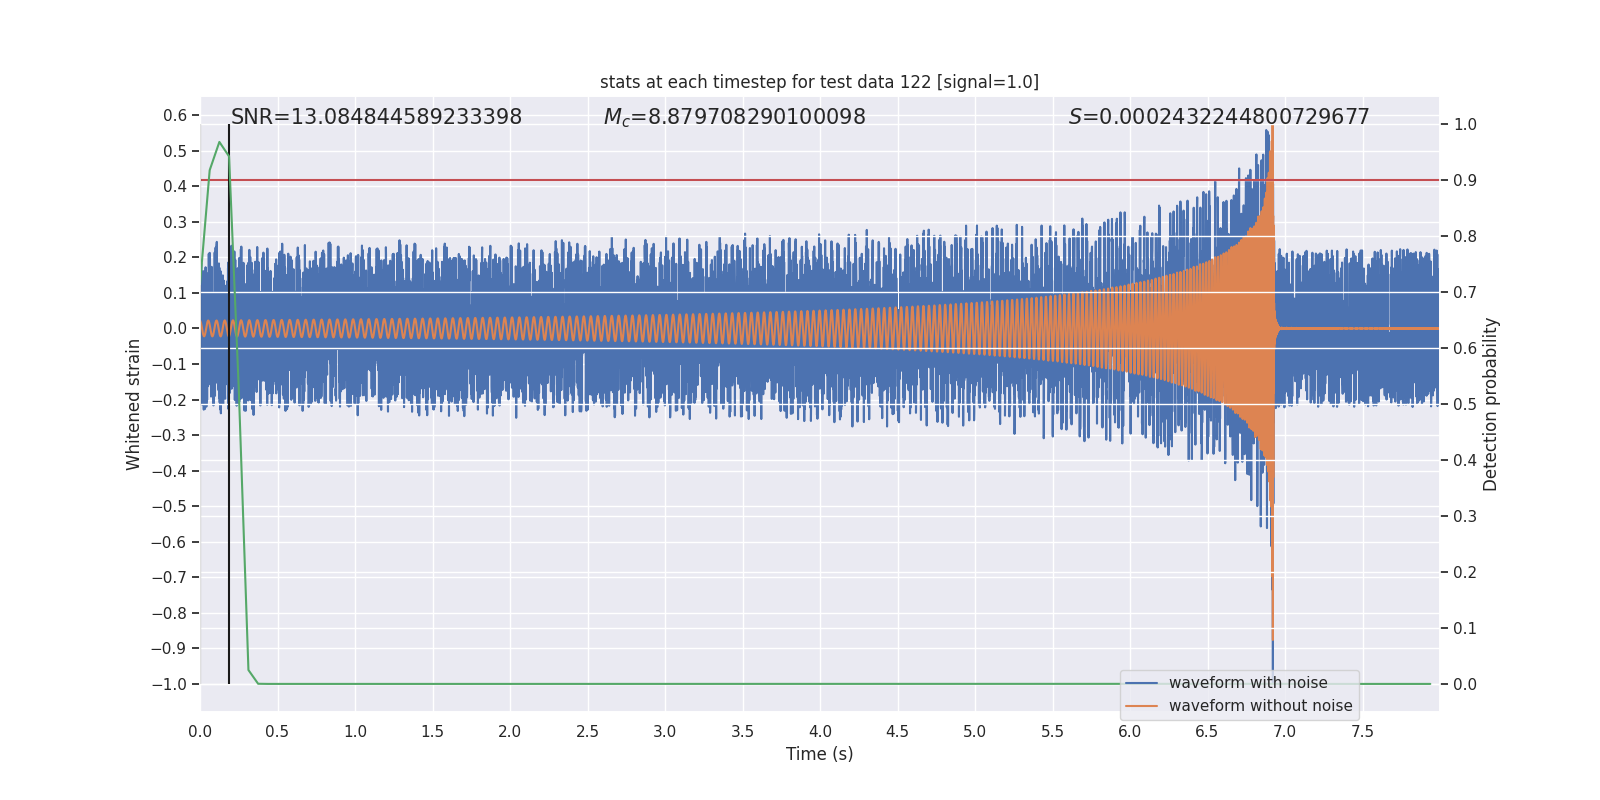Select the 2.5 tick on Time axis
The image size is (1600, 800).
tap(588, 732)
